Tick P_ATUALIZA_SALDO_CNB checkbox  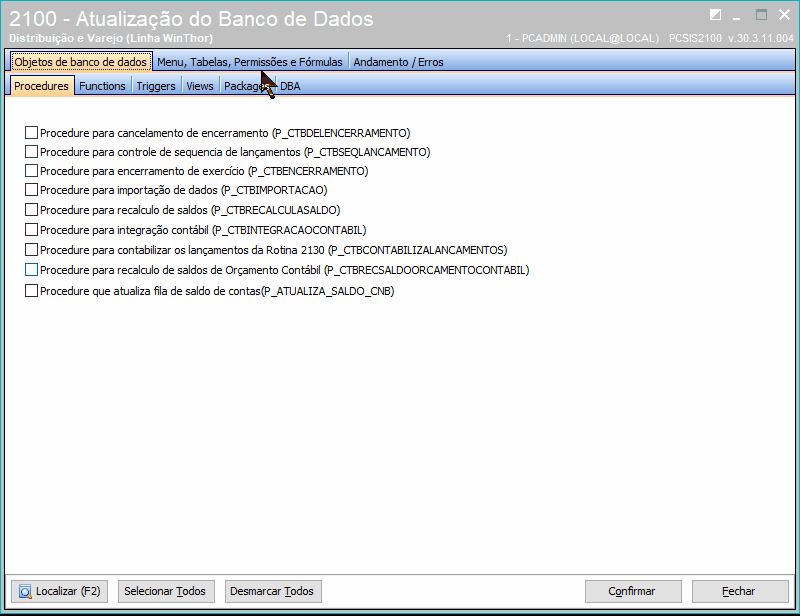coord(31,290)
